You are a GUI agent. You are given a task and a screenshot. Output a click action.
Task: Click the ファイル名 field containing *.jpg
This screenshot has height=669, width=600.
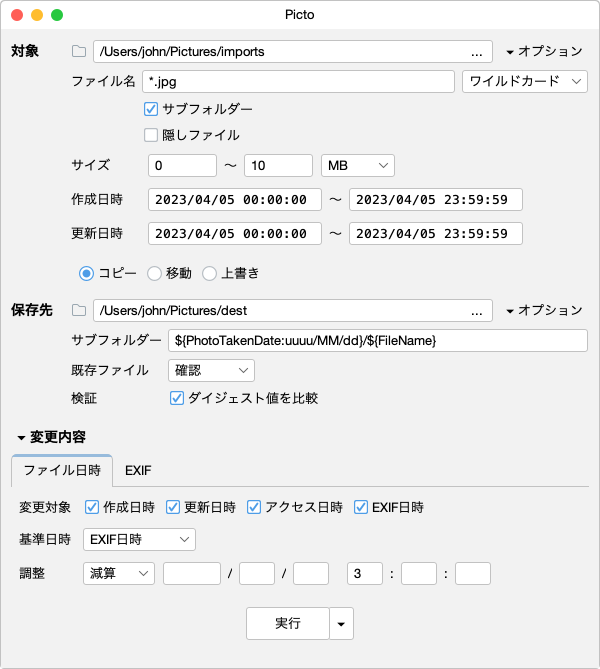[298, 81]
